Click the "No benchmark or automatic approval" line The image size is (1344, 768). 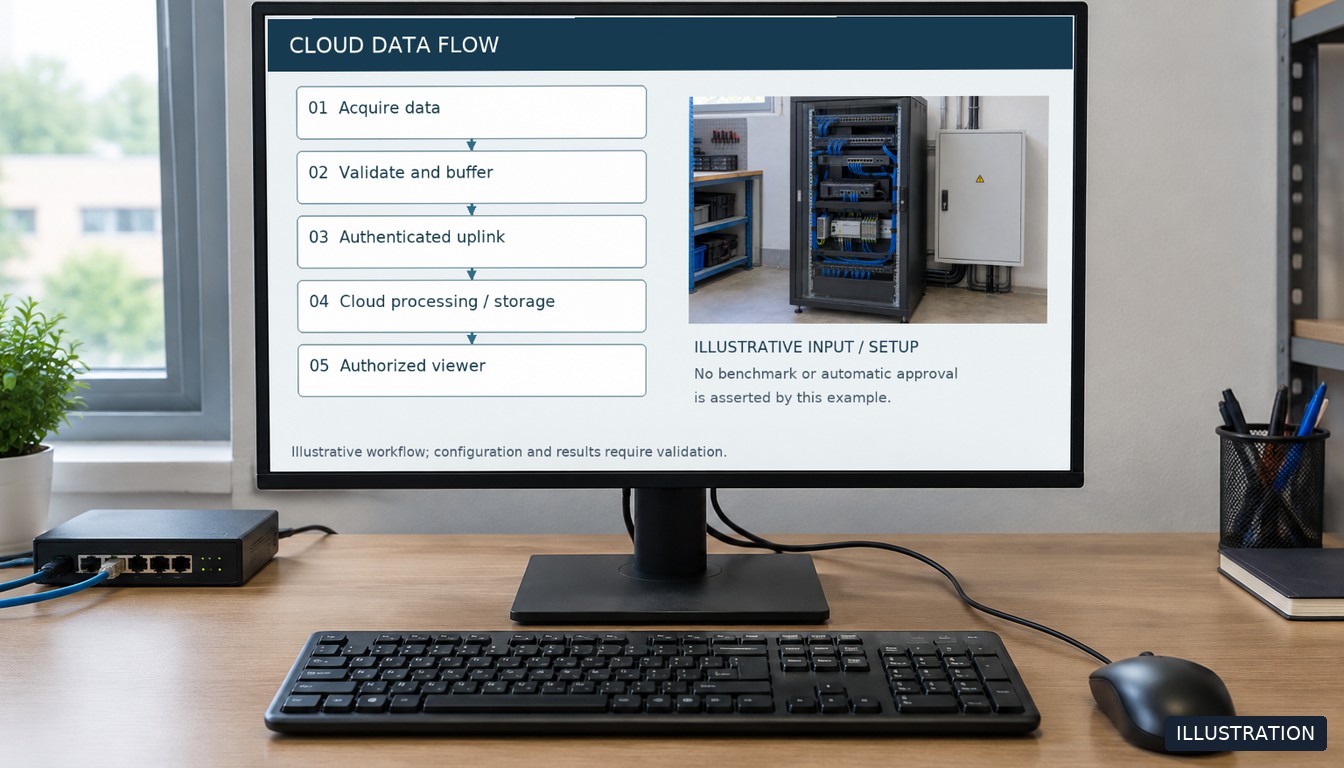click(826, 374)
